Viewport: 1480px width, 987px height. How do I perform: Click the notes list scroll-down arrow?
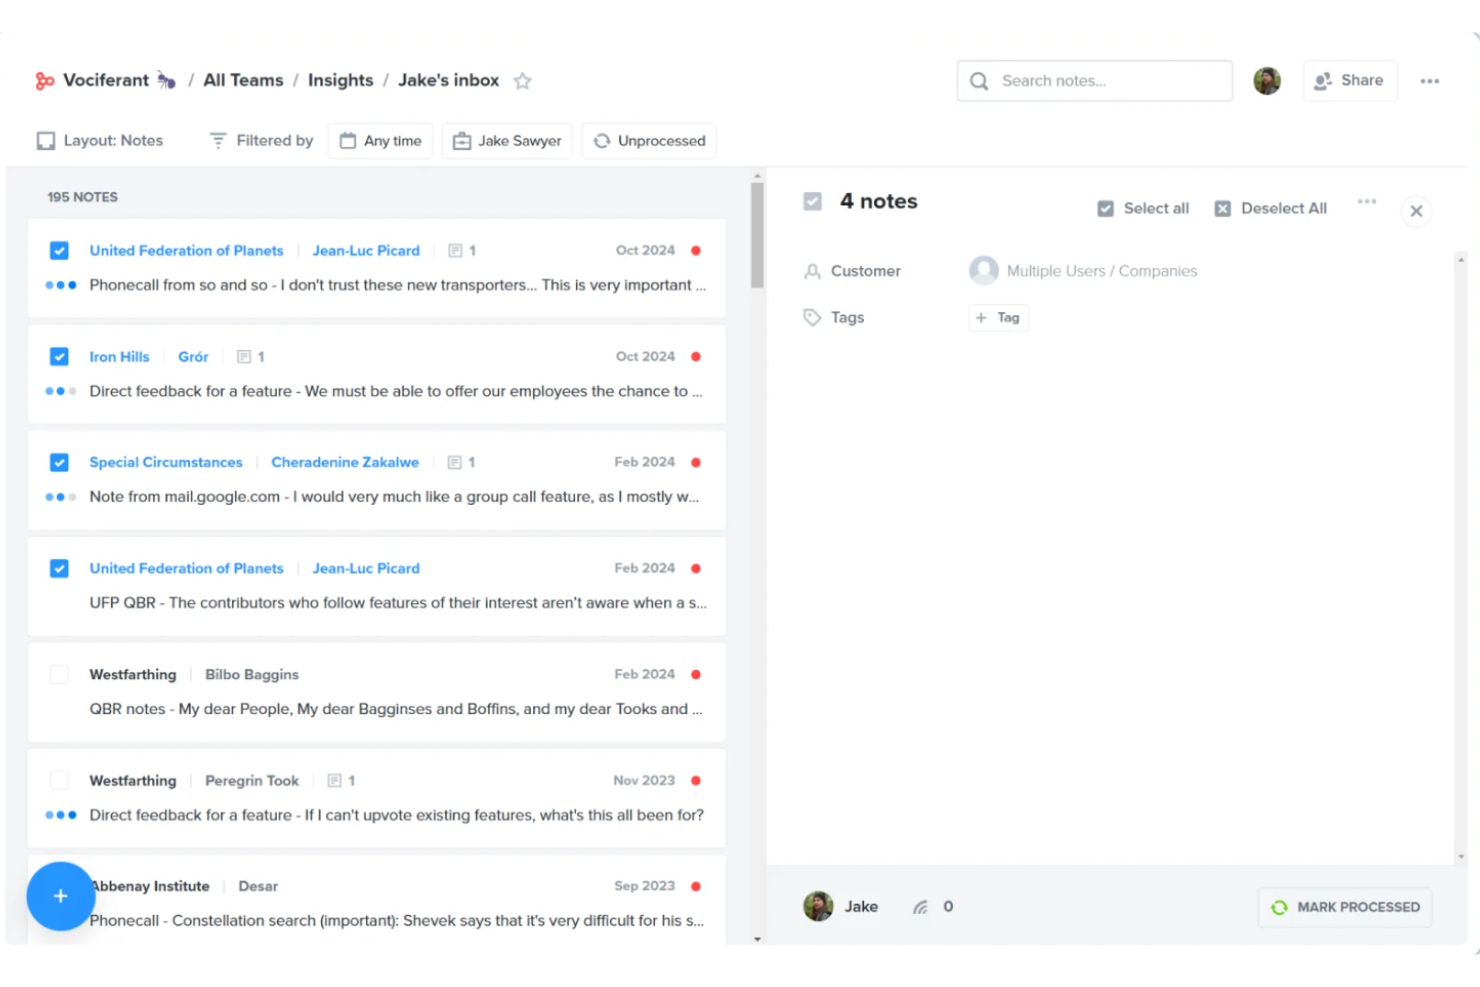pos(757,938)
